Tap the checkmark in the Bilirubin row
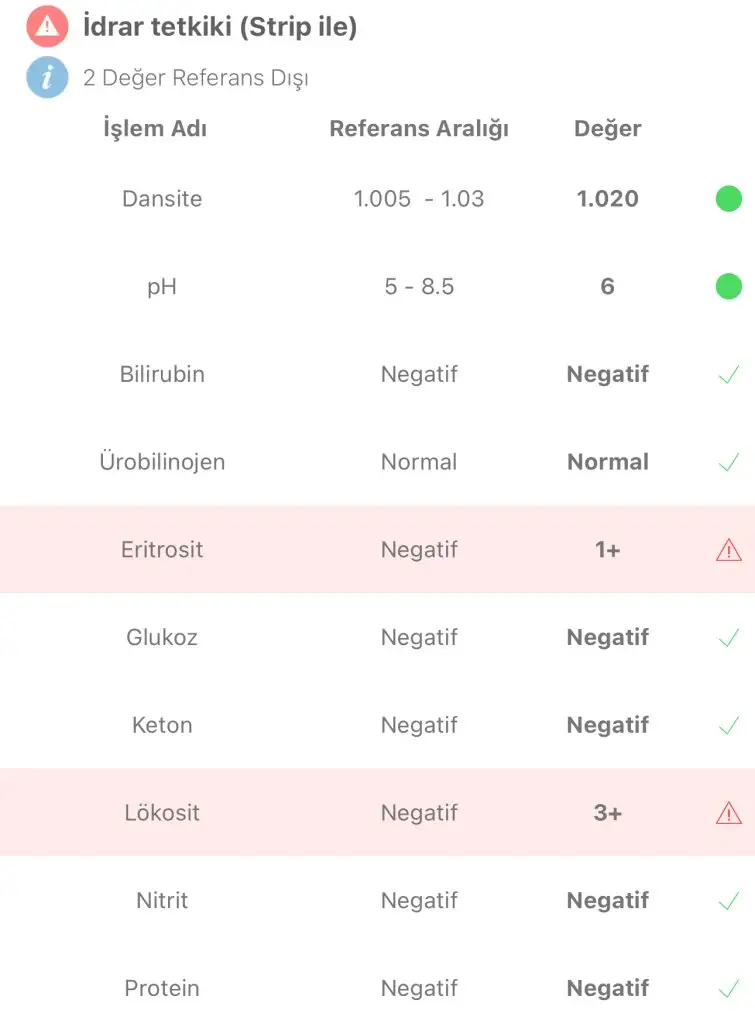Image resolution: width=755 pixels, height=1024 pixels. pyautogui.click(x=729, y=375)
